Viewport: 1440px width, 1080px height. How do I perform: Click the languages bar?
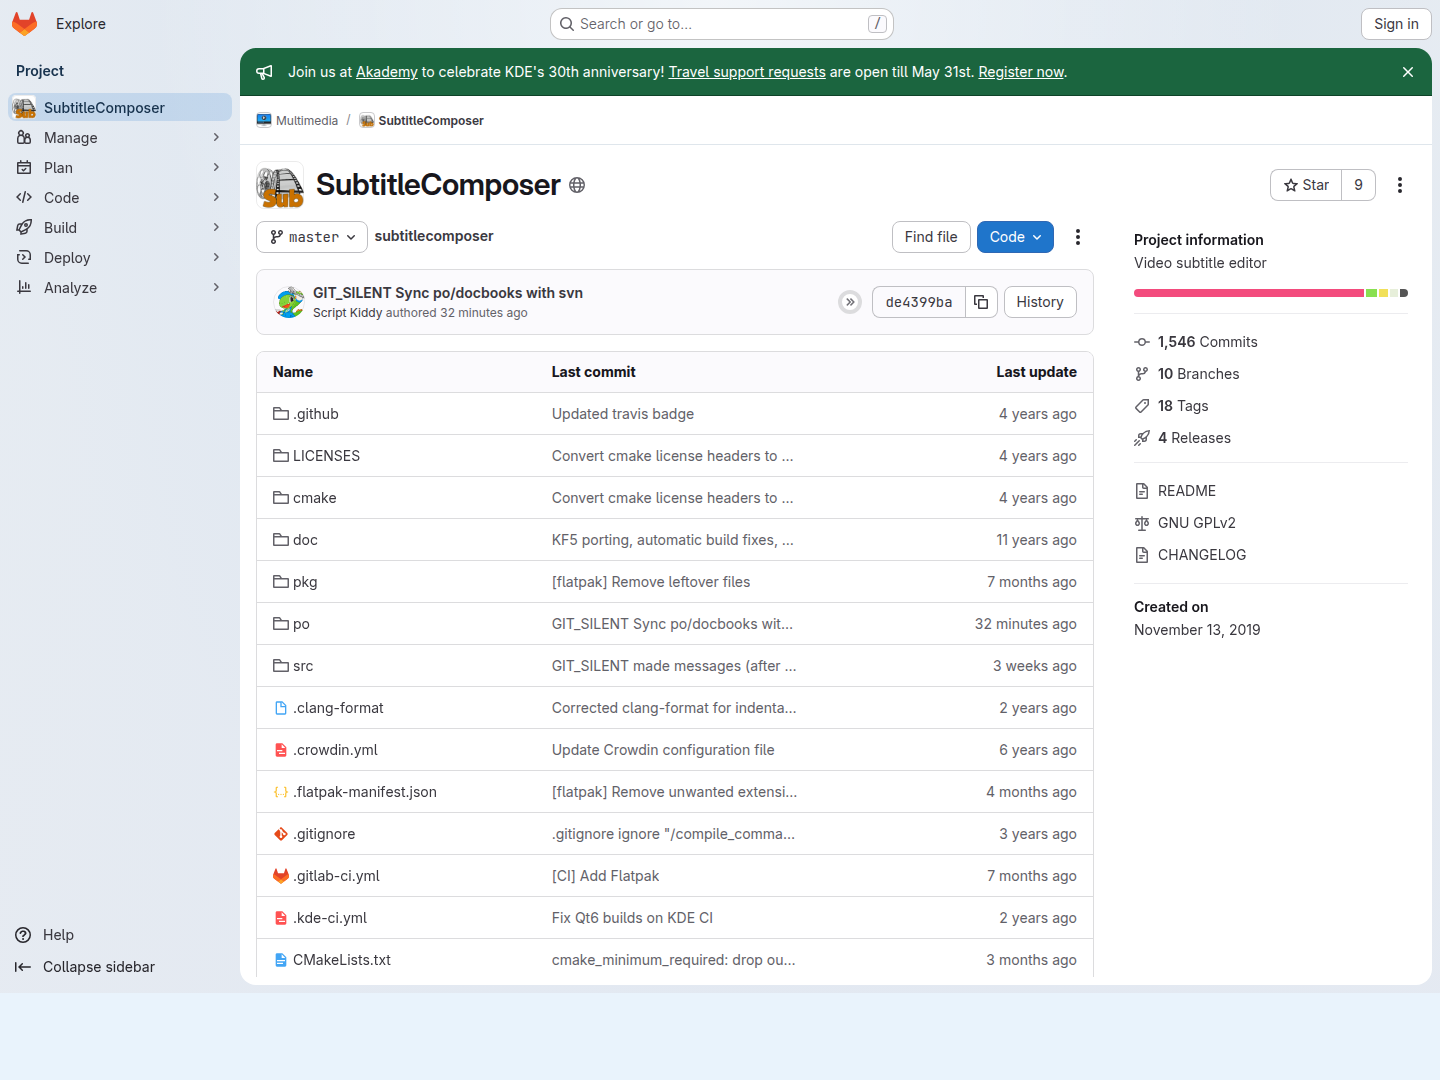click(1271, 293)
